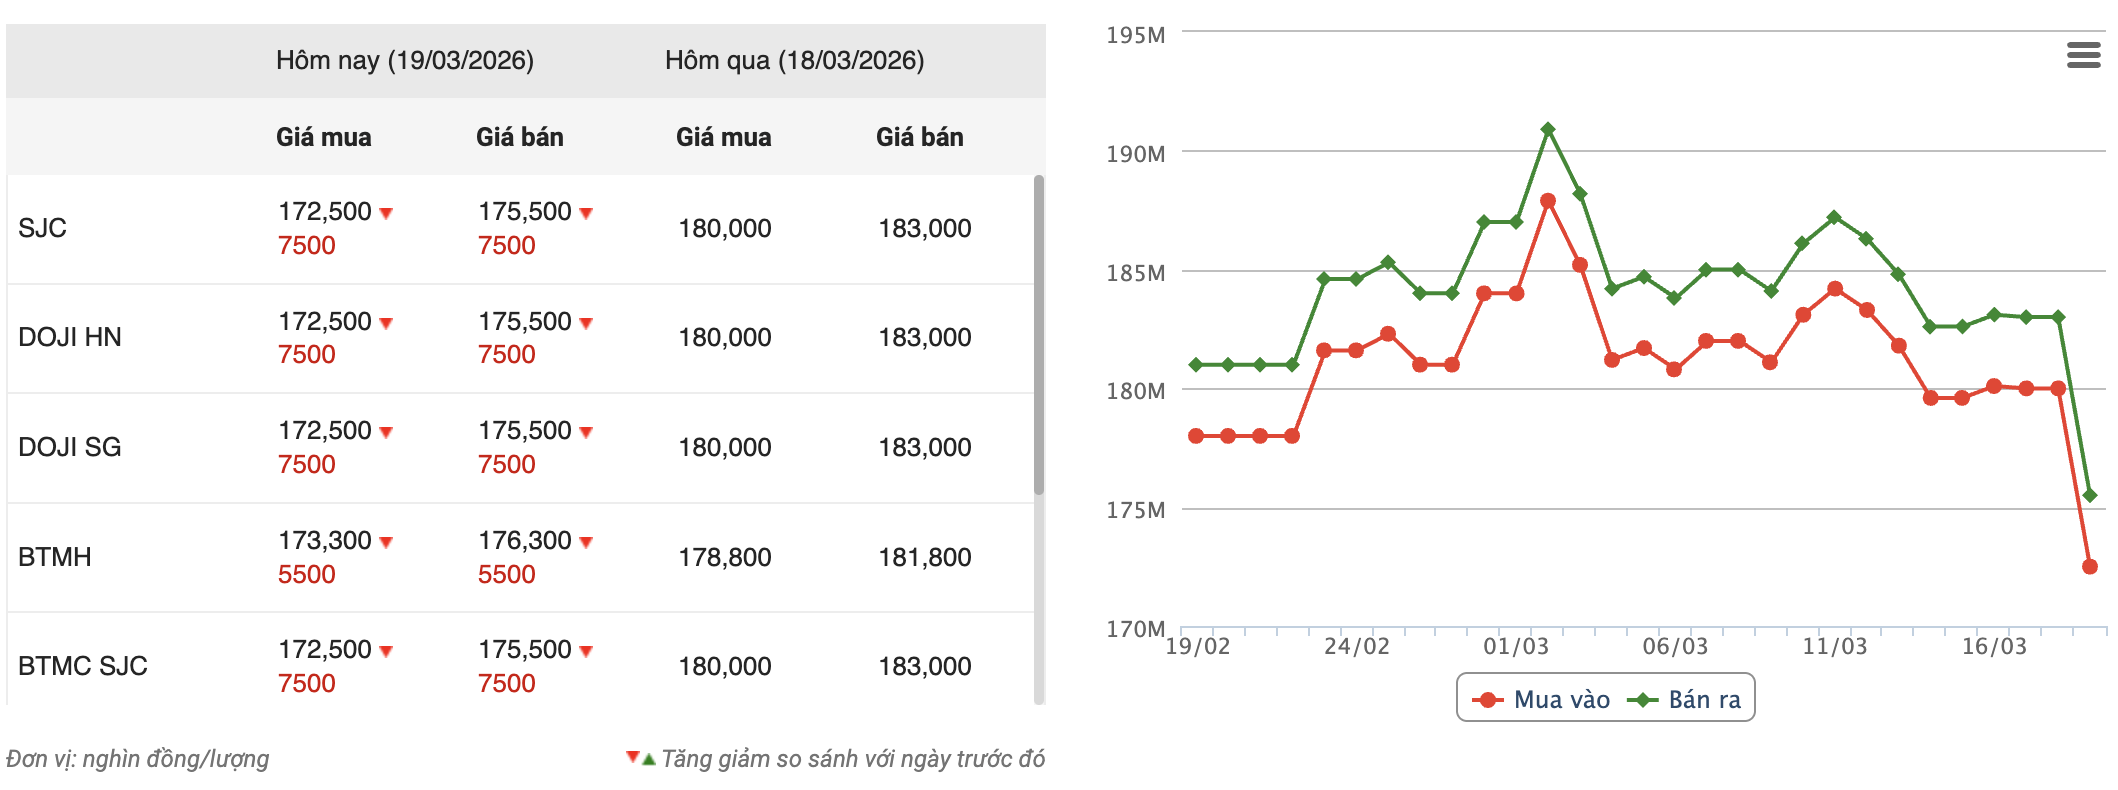Click the DOJI HN row label
This screenshot has height=790, width=2118.
pos(70,337)
